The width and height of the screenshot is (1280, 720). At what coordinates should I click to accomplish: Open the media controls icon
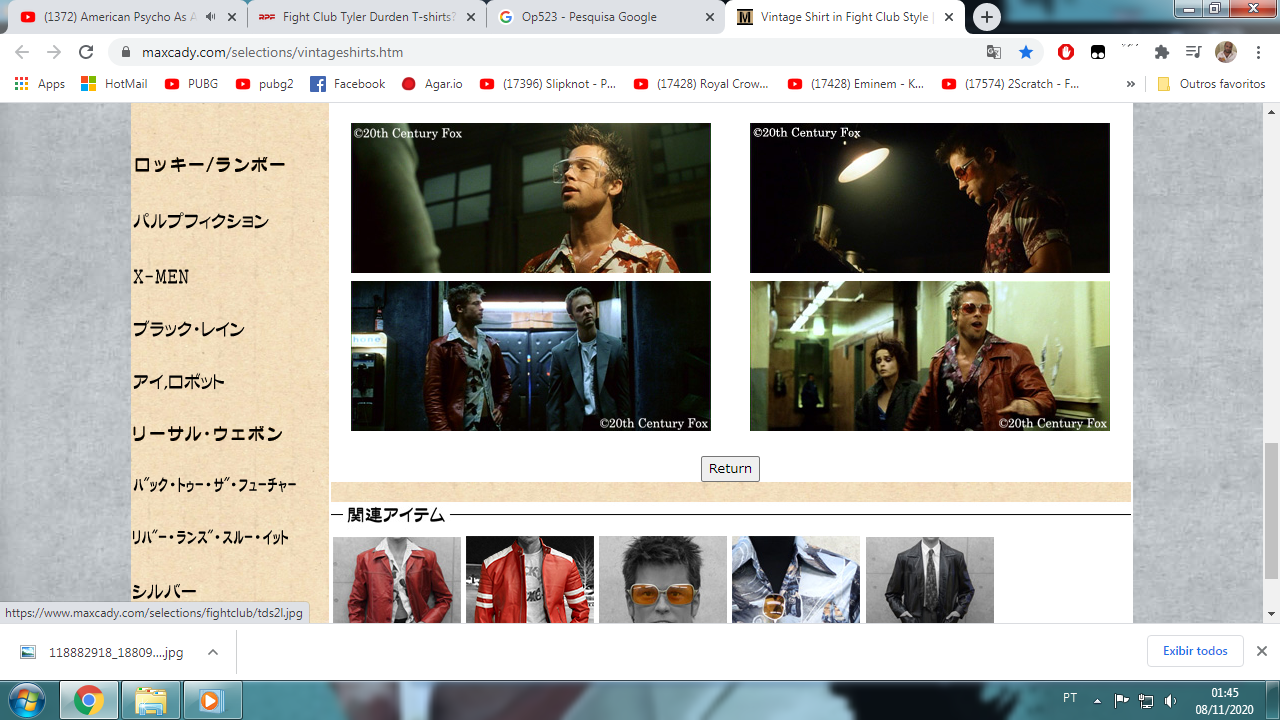point(1193,52)
